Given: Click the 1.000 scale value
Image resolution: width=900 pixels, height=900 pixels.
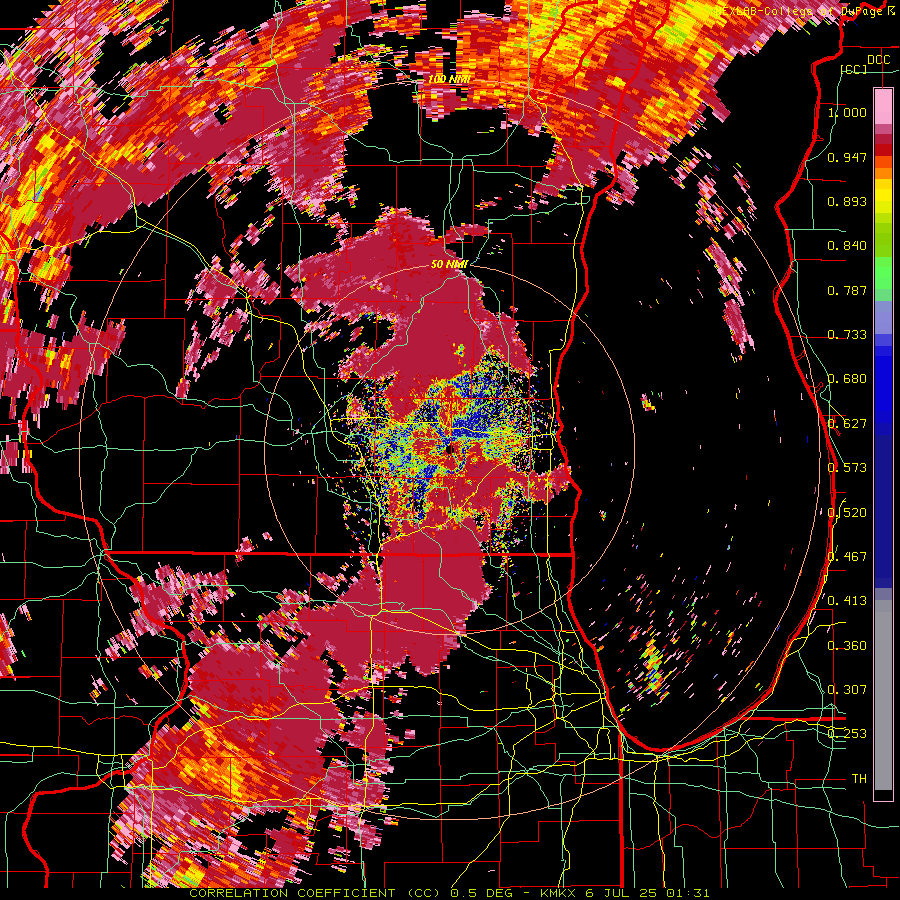Looking at the screenshot, I should point(847,112).
